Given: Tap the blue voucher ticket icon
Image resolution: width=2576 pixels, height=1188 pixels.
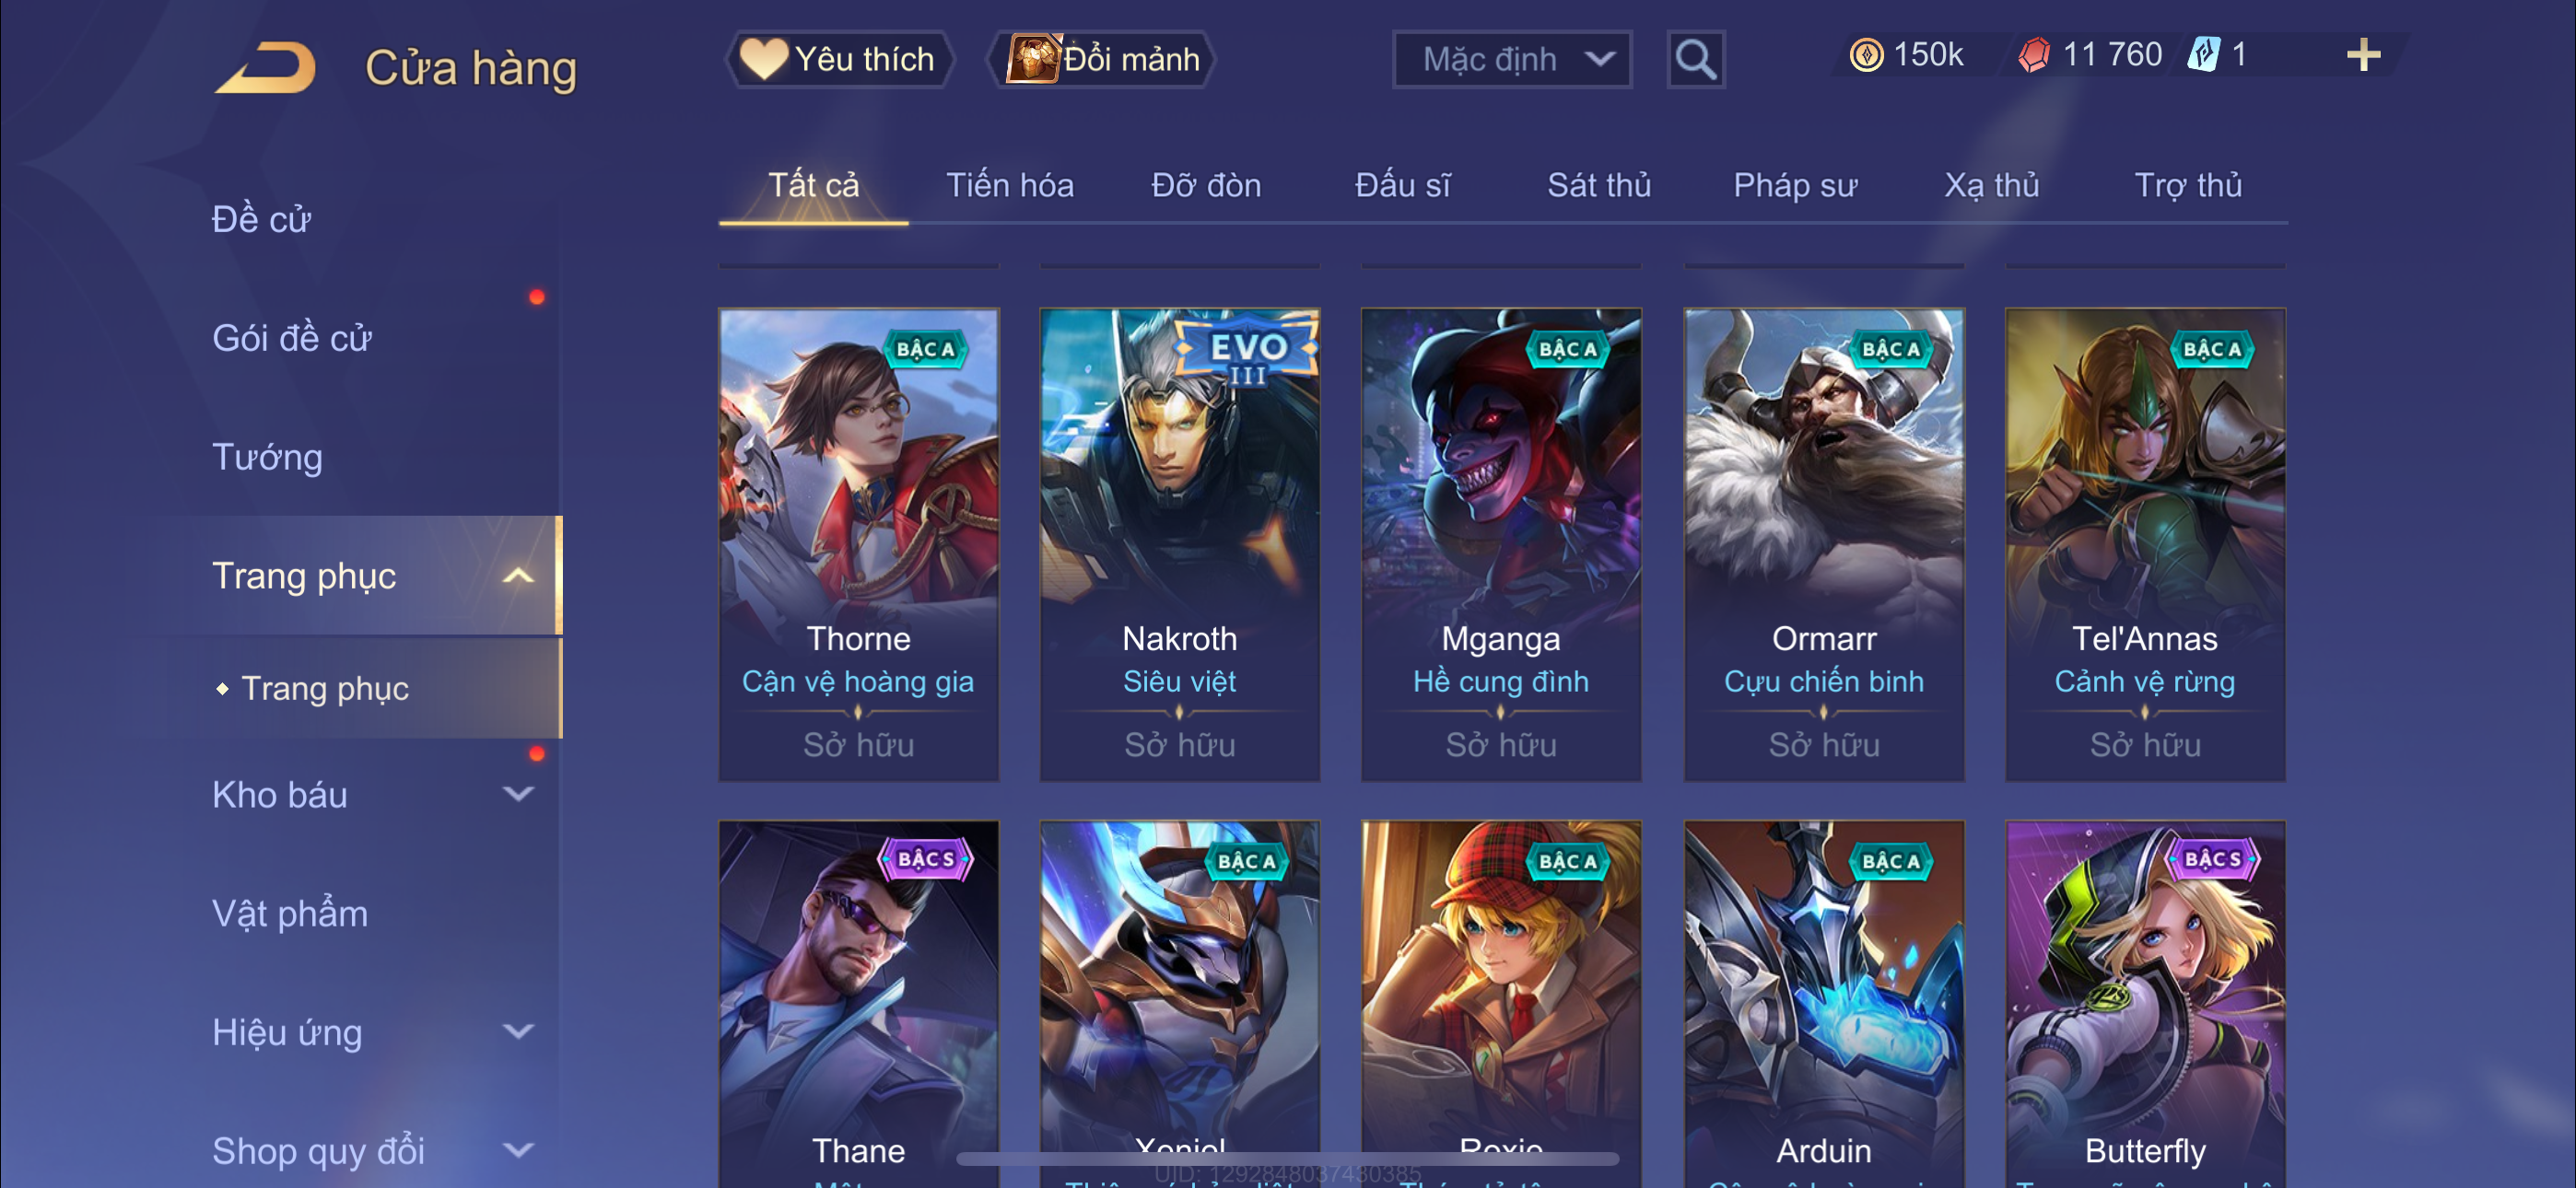Looking at the screenshot, I should pyautogui.click(x=2203, y=55).
